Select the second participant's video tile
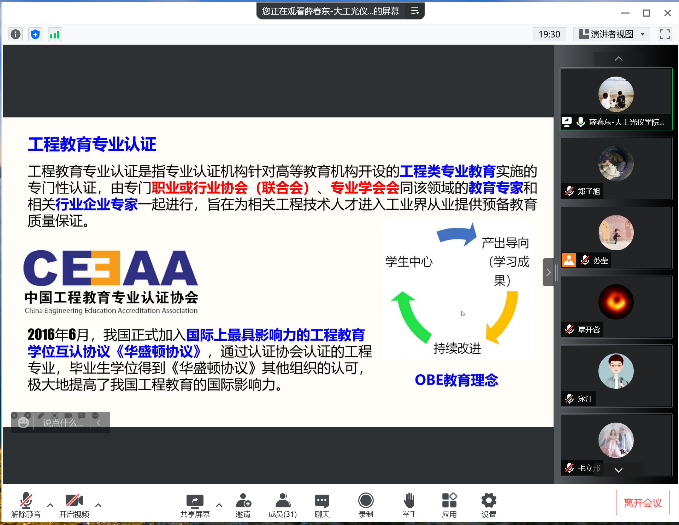This screenshot has width=679, height=525. 616,168
